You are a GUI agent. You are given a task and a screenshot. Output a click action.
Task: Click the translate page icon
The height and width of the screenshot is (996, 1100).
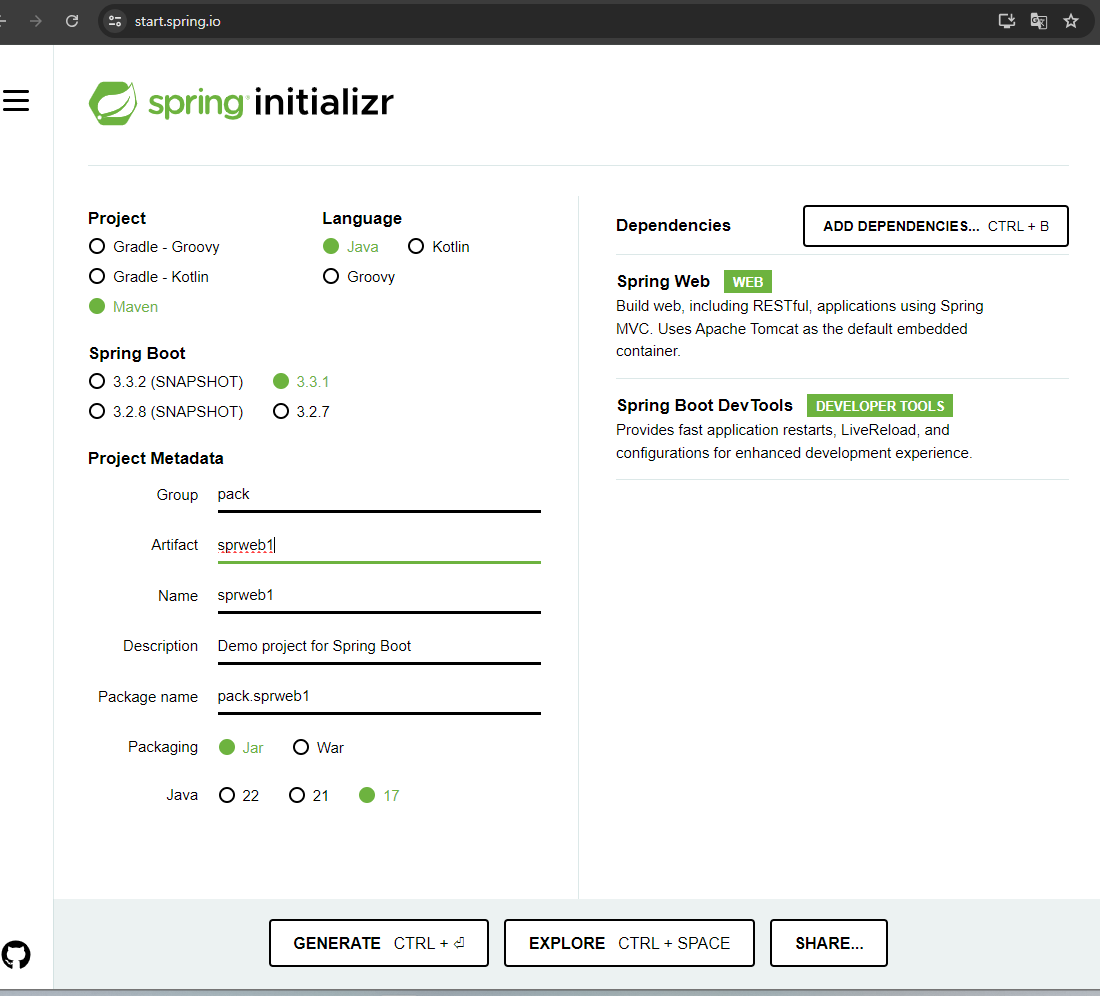1038,21
